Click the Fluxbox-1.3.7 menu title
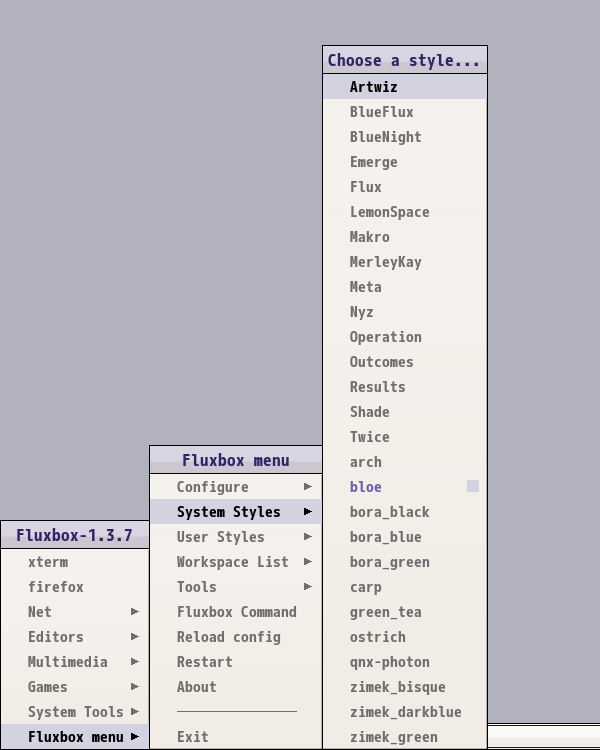The width and height of the screenshot is (600, 750). click(x=75, y=535)
